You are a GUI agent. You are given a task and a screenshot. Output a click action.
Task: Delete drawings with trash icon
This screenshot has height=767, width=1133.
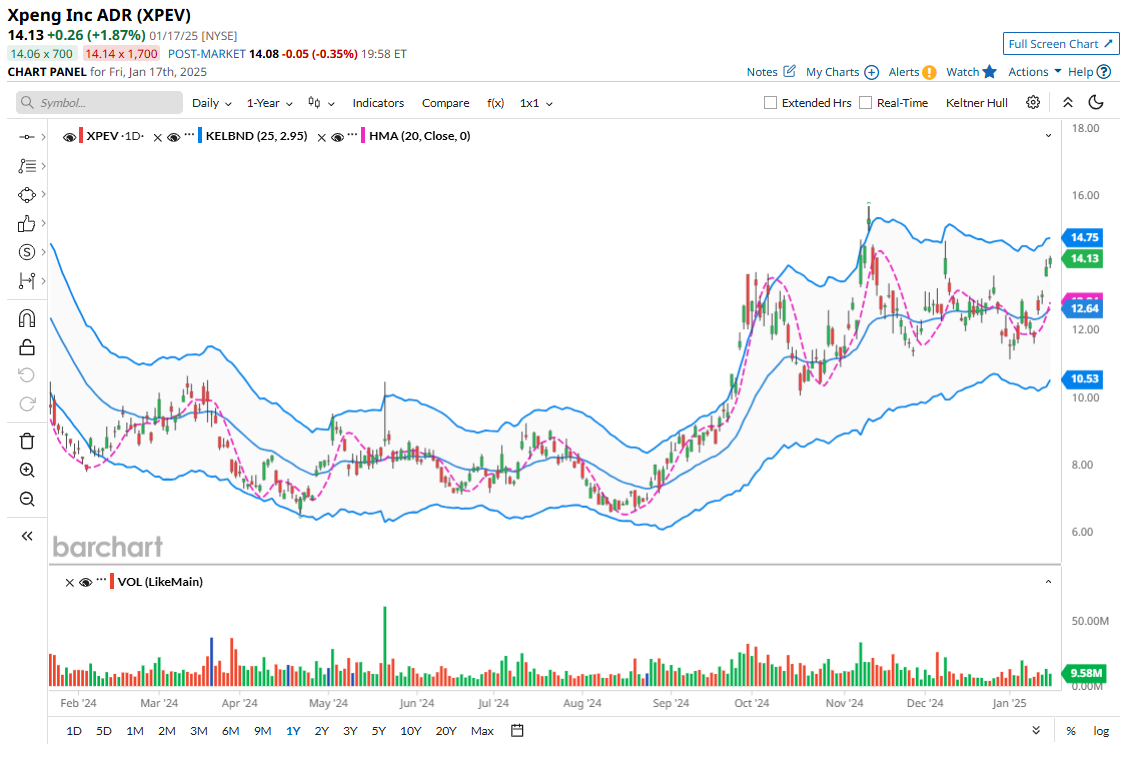27,441
